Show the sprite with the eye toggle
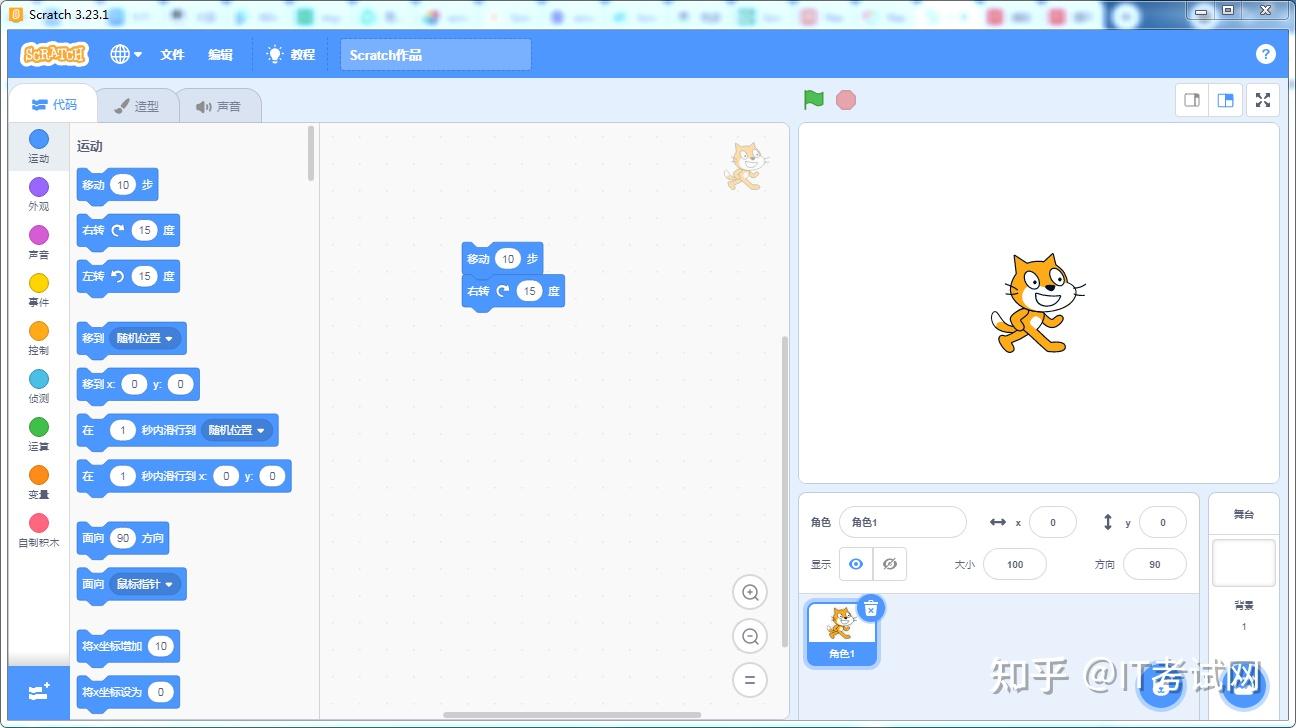1296x728 pixels. click(x=855, y=564)
